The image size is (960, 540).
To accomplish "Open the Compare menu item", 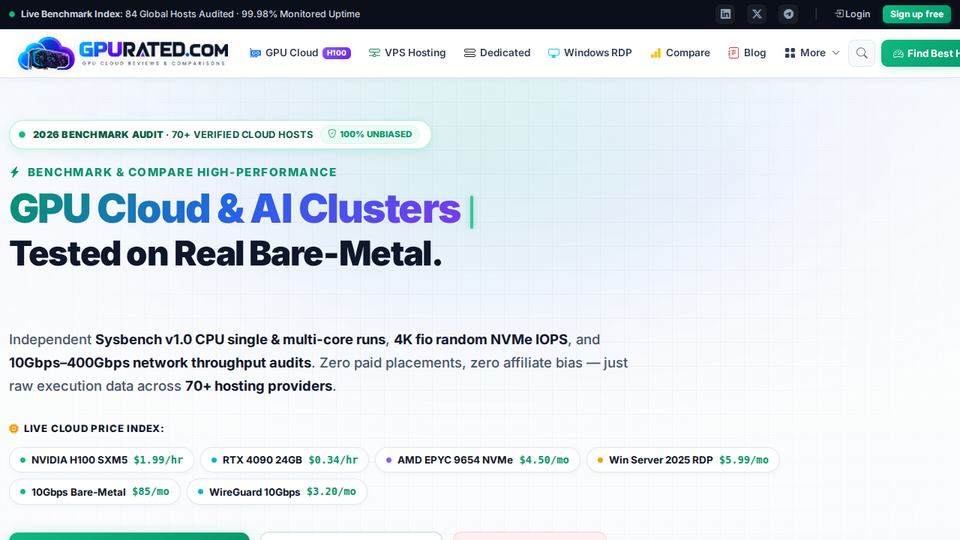I will [680, 53].
